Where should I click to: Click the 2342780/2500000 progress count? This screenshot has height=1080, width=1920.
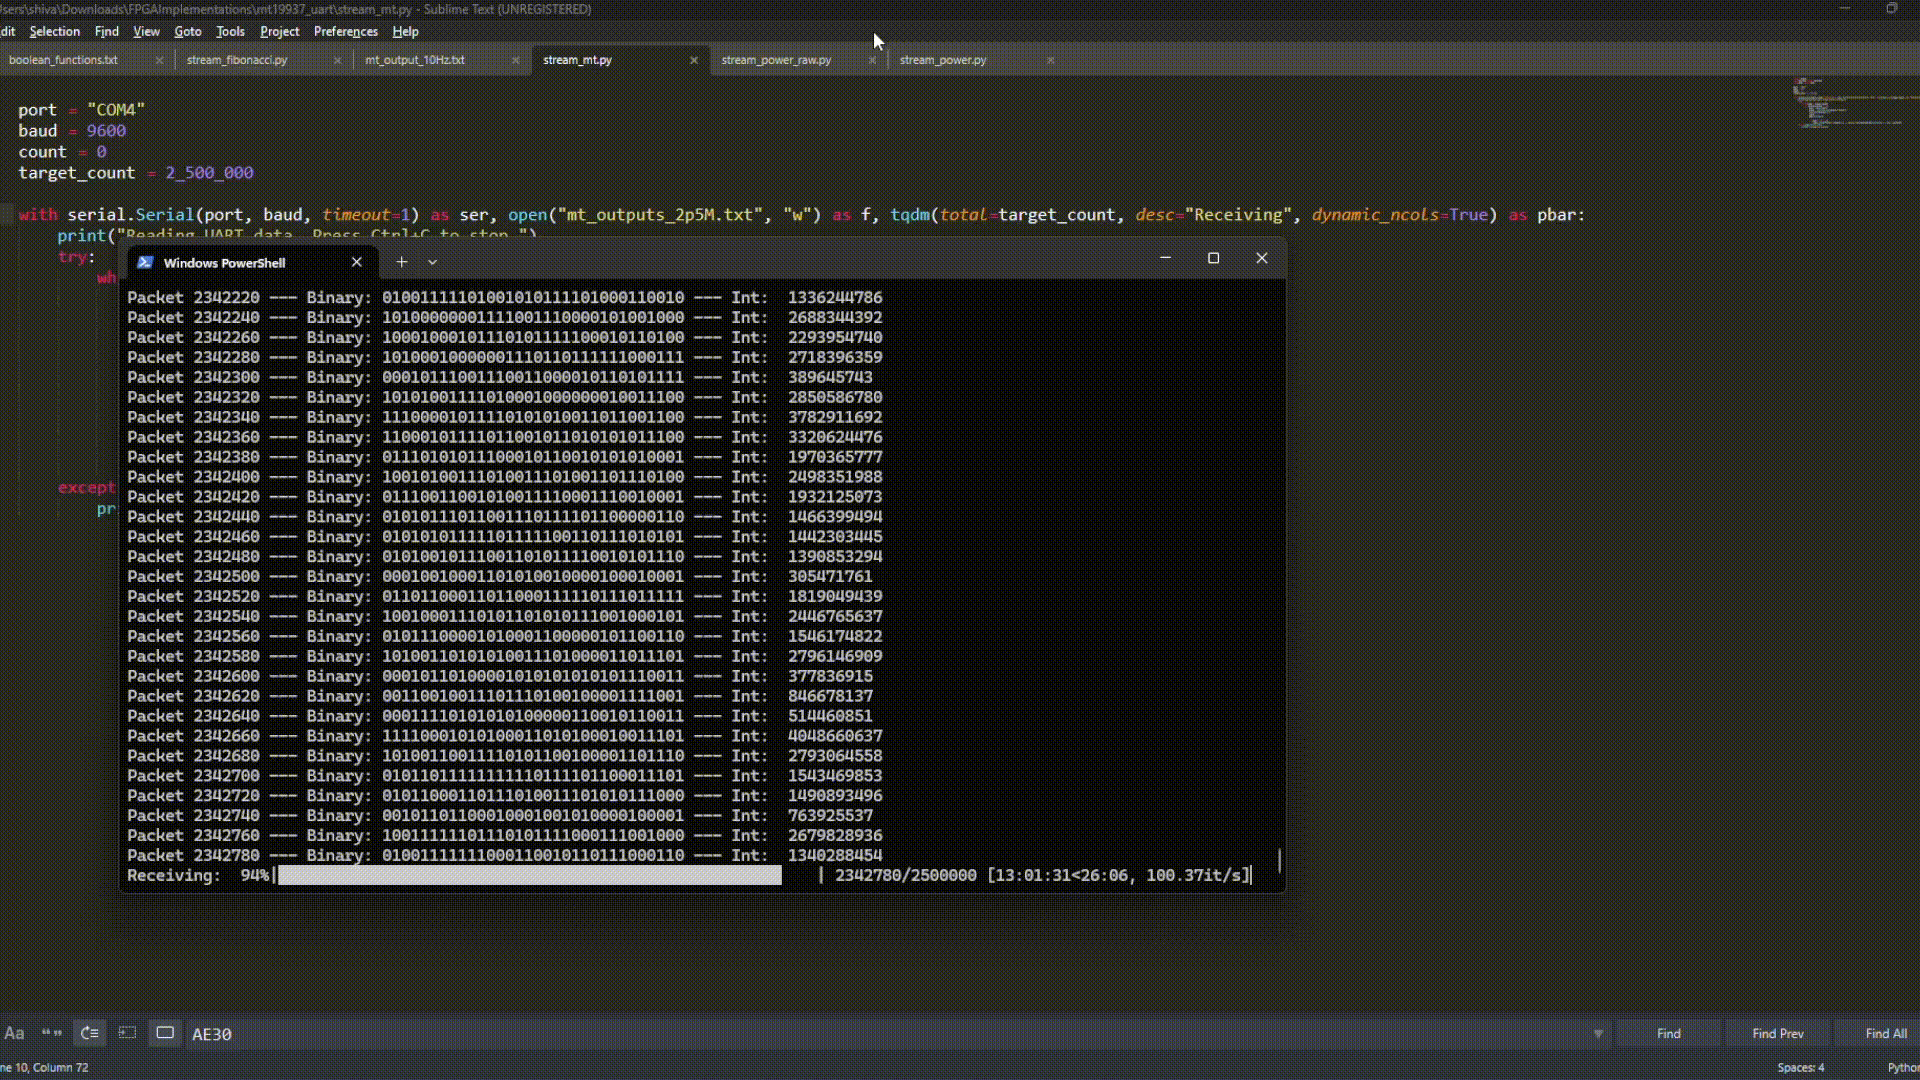[x=906, y=875]
